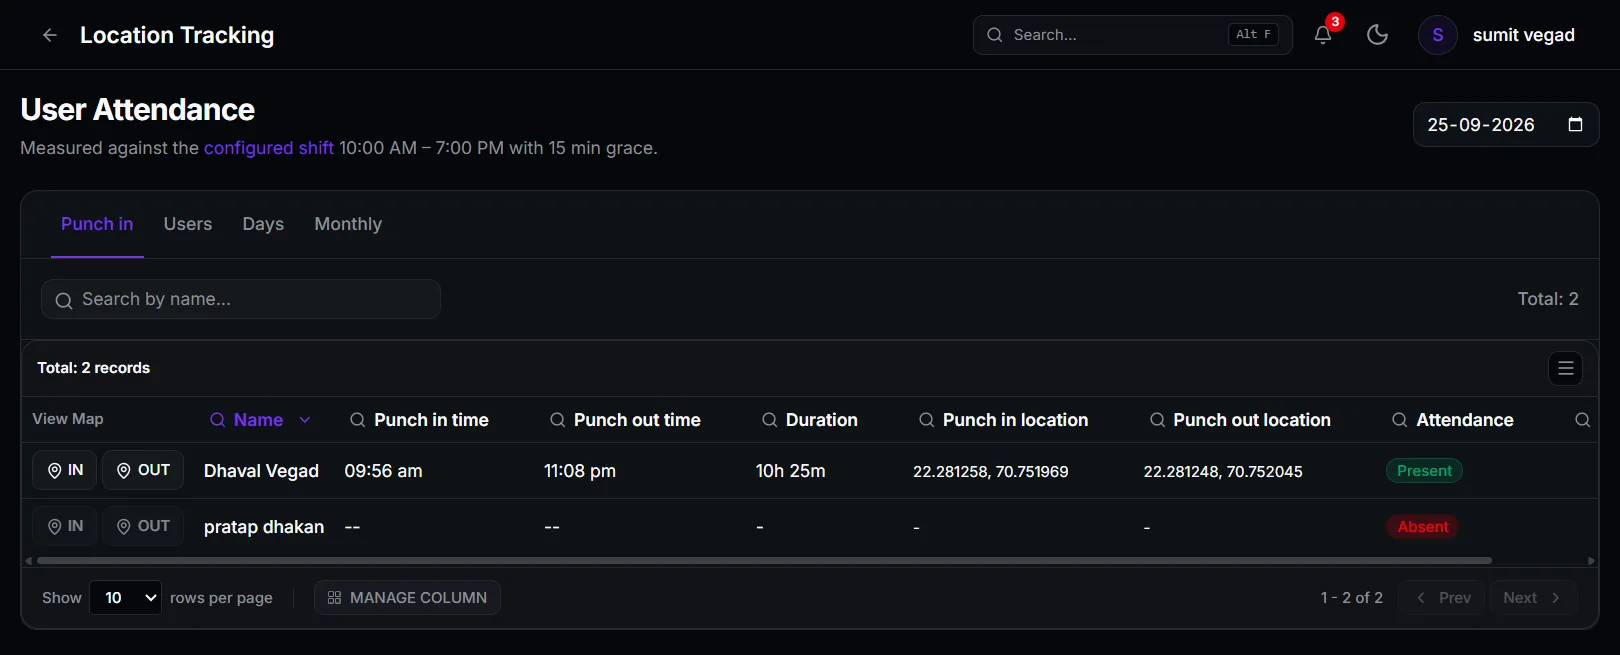Follow the configured shift link
This screenshot has height=655, width=1620.
[x=269, y=148]
